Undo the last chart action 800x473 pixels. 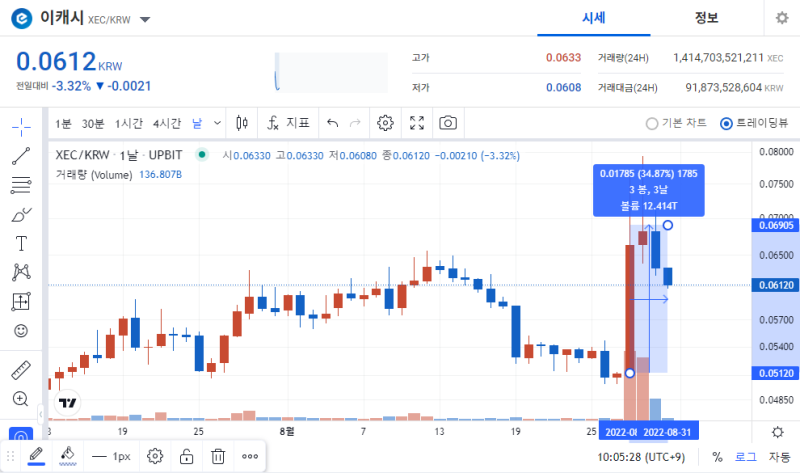[333, 123]
